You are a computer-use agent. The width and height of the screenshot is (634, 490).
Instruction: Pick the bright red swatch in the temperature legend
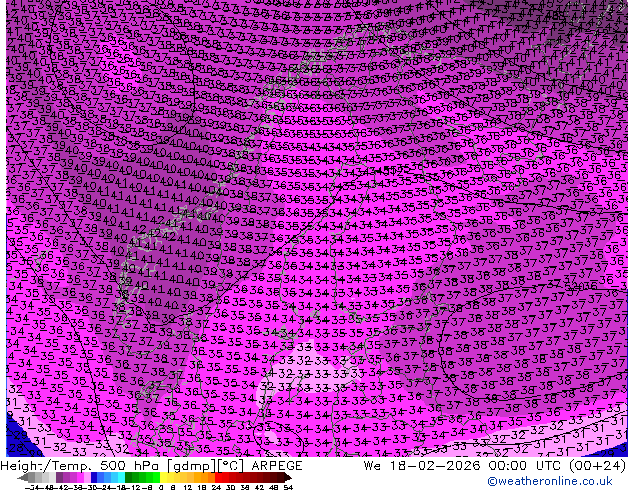click(218, 477)
